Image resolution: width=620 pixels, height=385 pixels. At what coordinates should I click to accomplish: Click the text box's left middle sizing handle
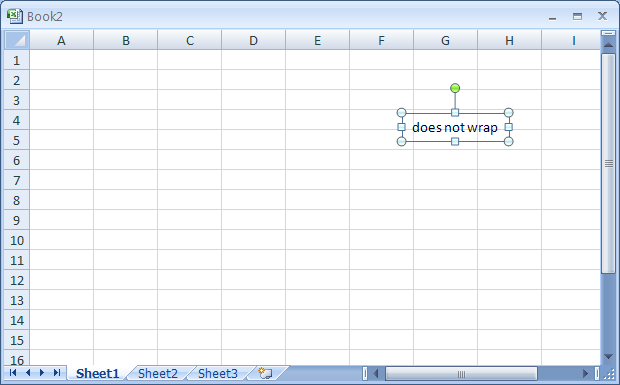pyautogui.click(x=401, y=127)
